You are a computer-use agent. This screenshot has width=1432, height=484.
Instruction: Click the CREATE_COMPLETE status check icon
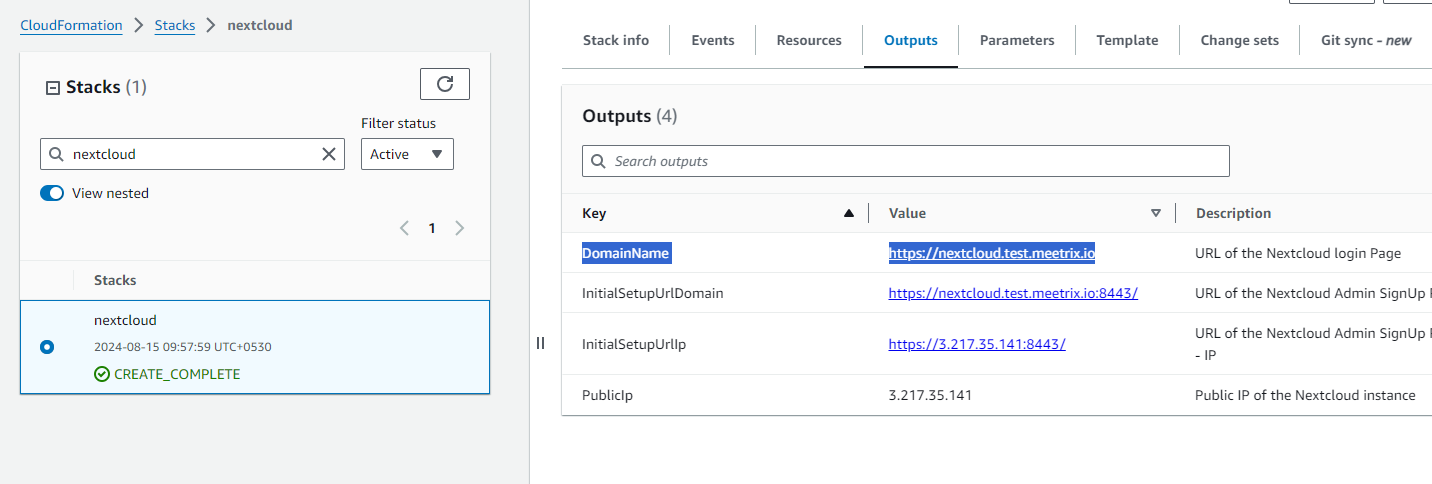pyautogui.click(x=102, y=374)
